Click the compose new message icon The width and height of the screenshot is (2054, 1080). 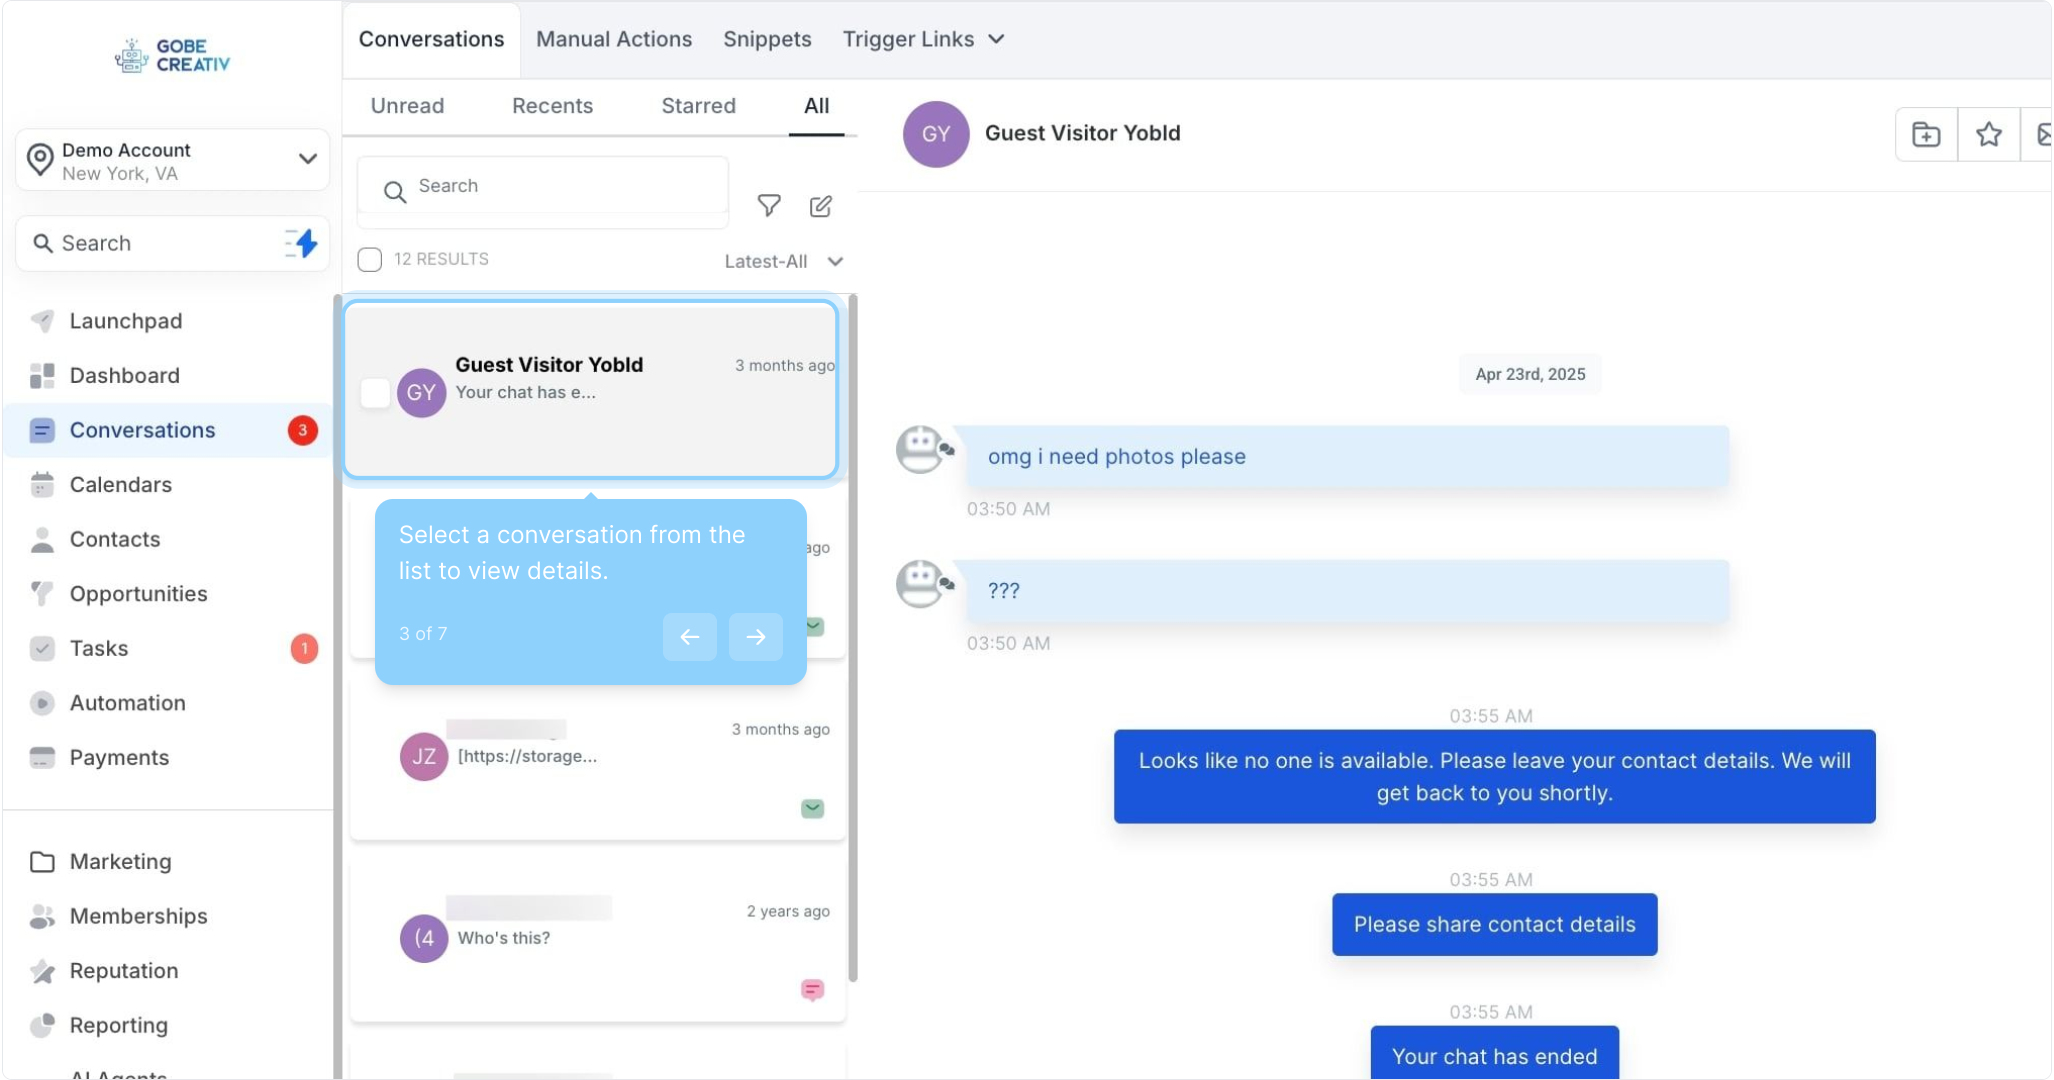[820, 206]
